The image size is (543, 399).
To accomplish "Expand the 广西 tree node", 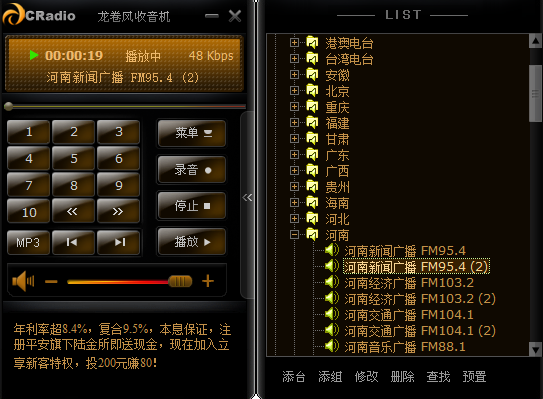I will (x=294, y=170).
